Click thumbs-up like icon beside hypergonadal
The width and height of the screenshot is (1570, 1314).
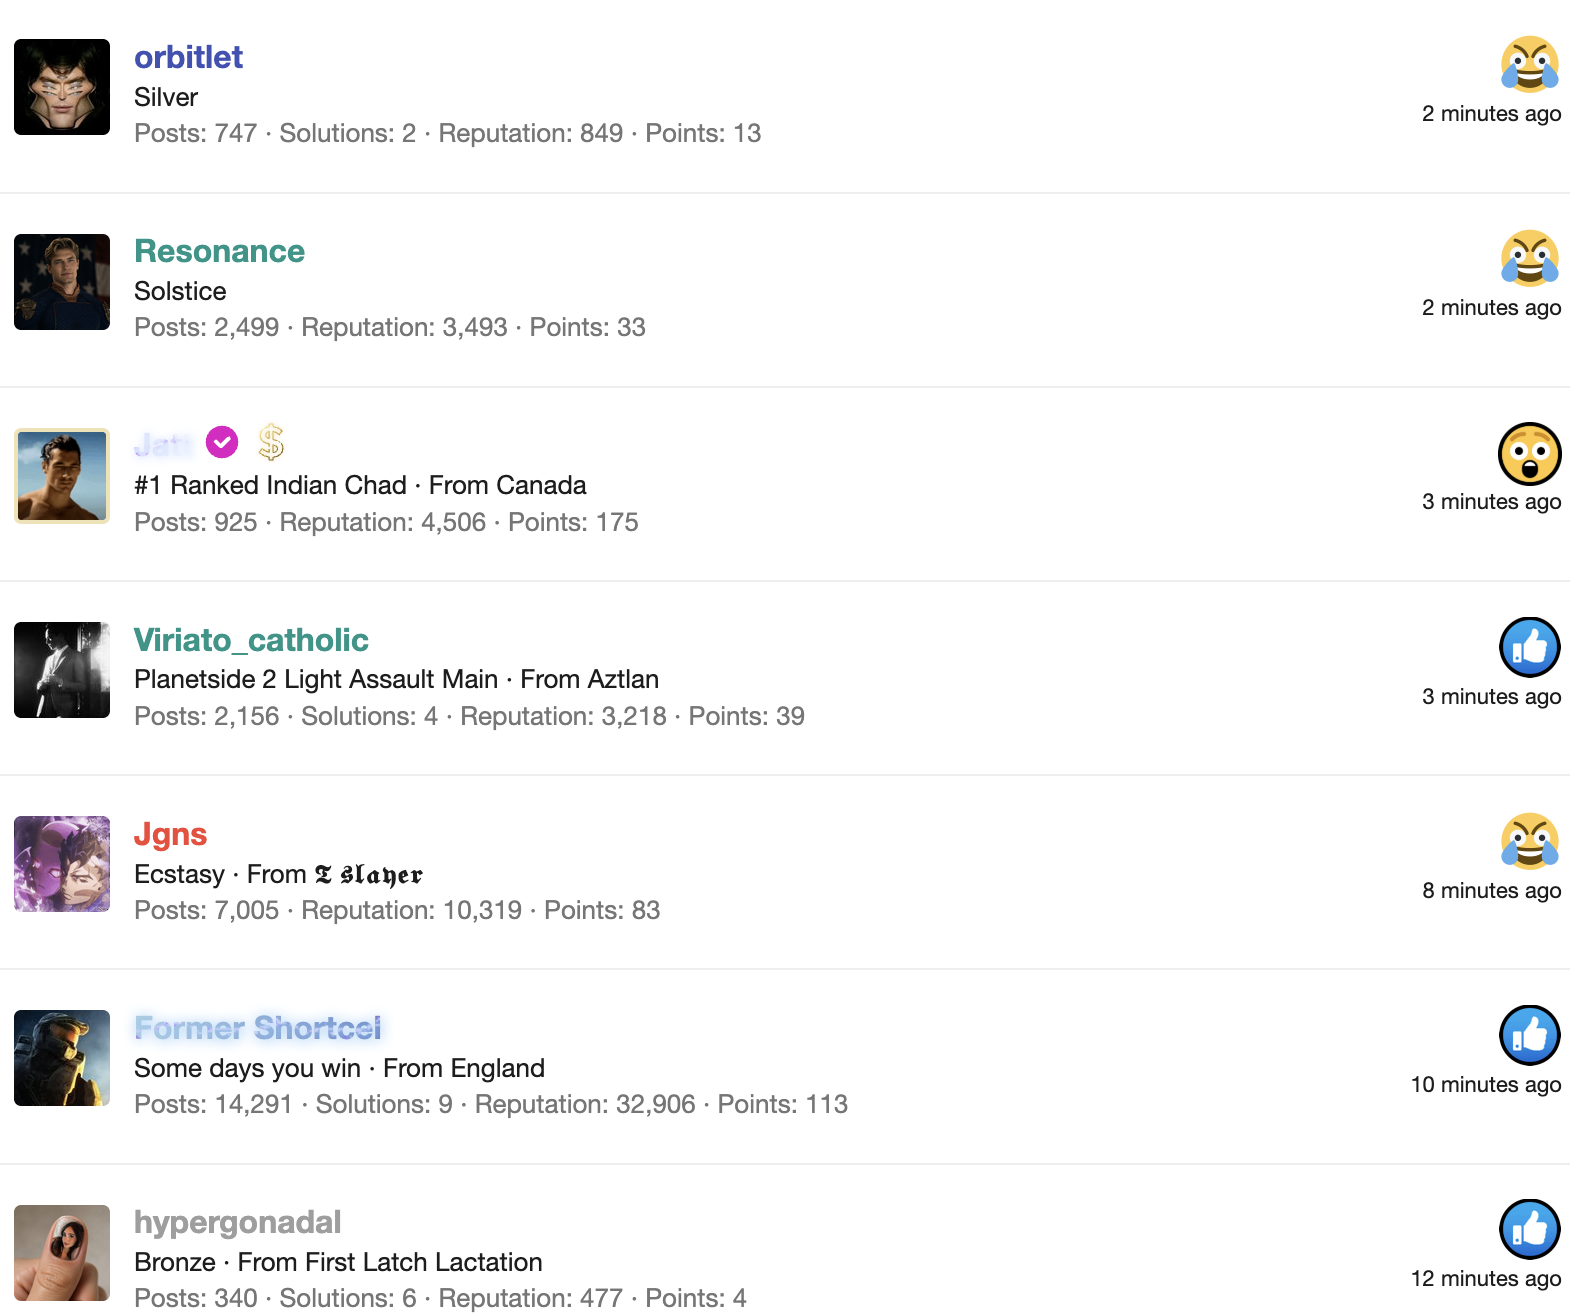tap(1529, 1229)
